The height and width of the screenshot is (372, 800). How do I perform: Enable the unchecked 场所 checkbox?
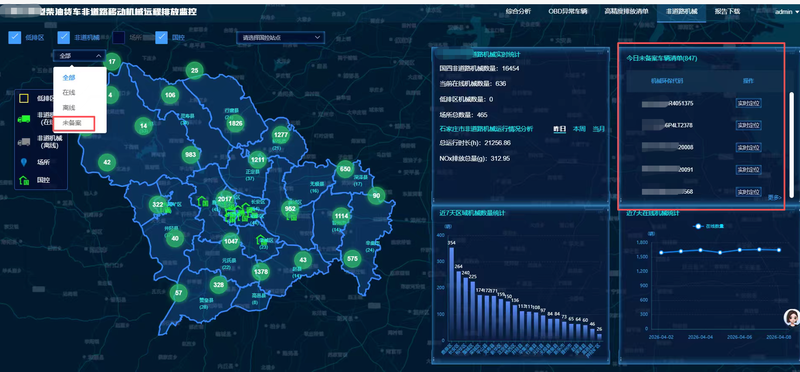119,37
